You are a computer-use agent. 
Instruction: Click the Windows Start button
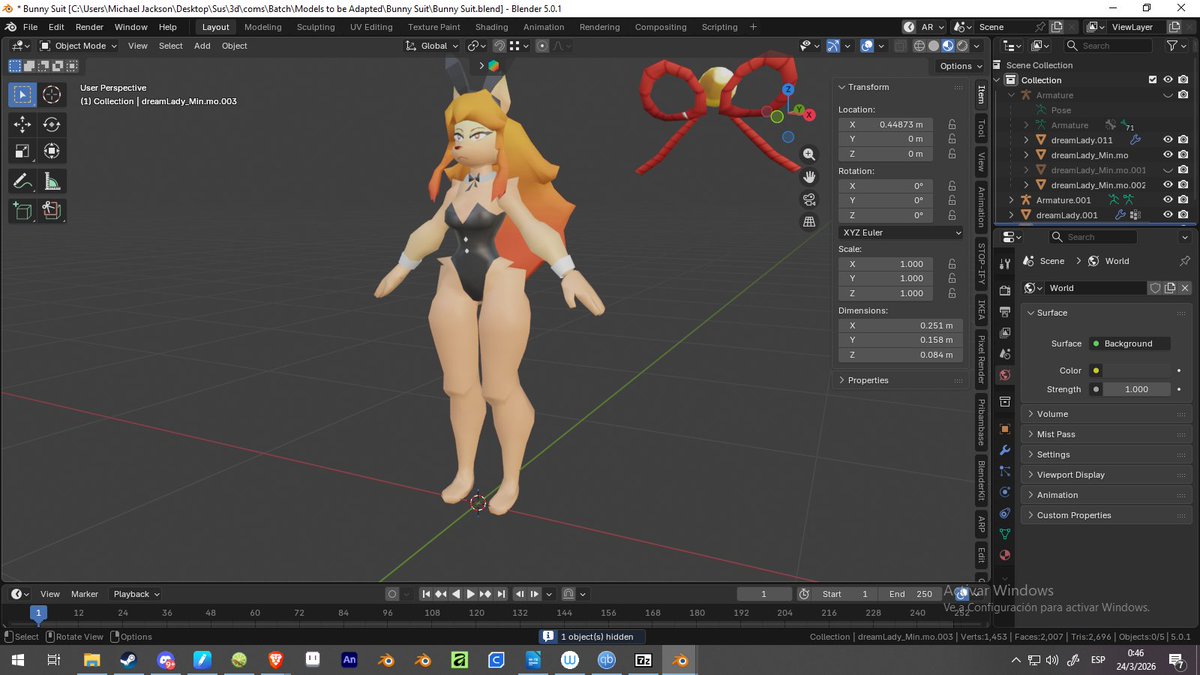coord(18,660)
